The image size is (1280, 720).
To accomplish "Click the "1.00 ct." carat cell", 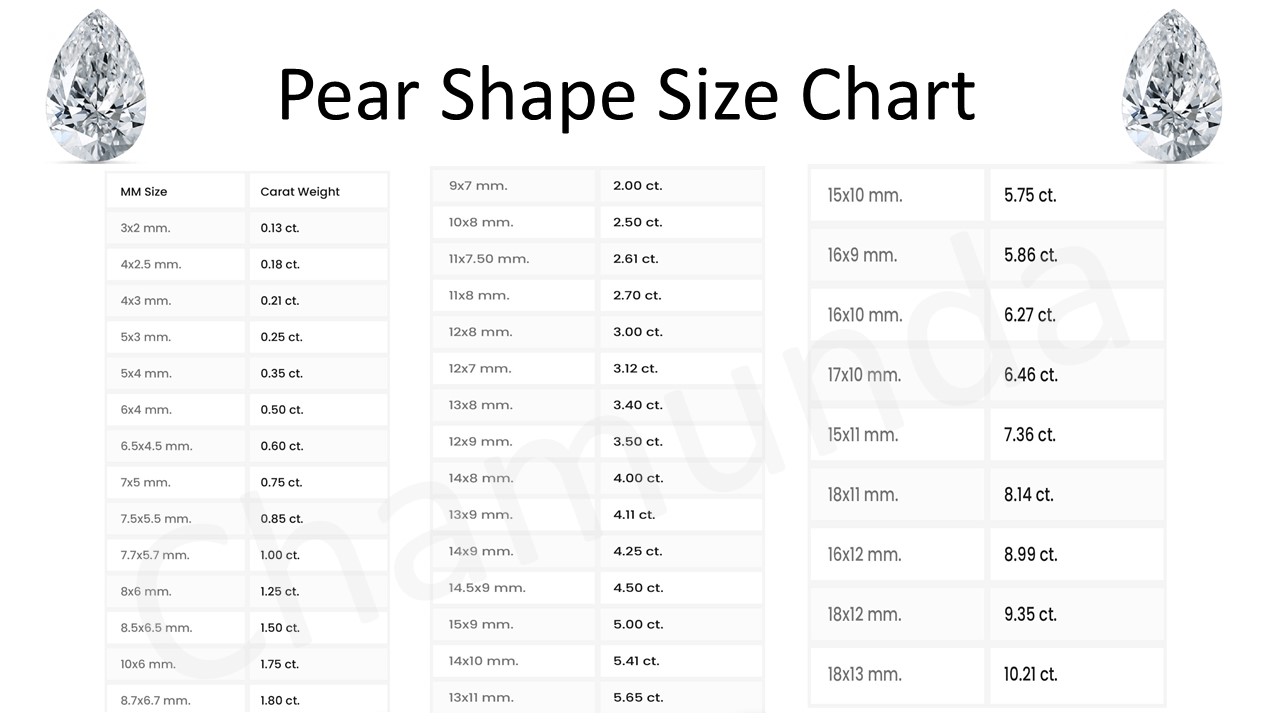I will coord(281,555).
